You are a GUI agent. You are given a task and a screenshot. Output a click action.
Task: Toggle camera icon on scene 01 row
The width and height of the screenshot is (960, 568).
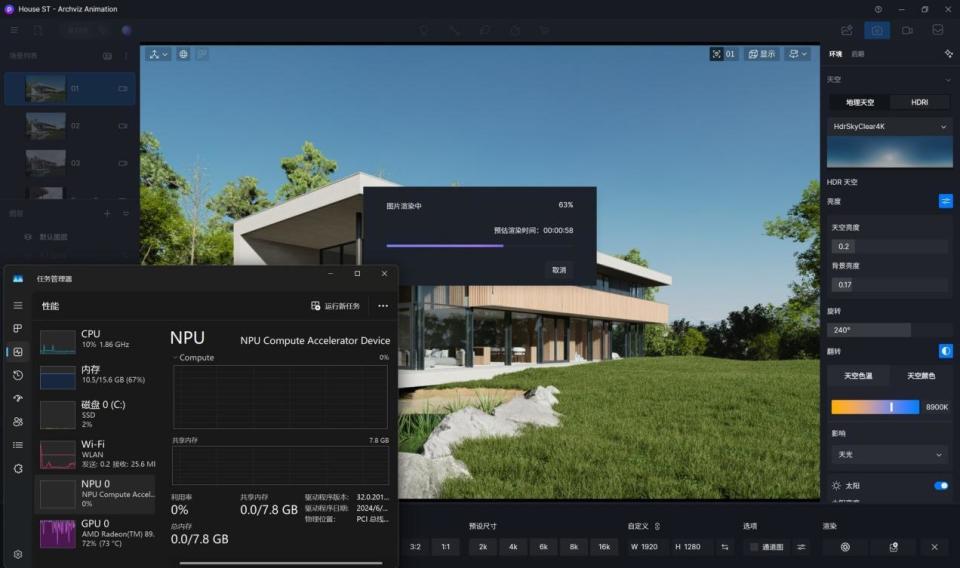click(x=122, y=88)
